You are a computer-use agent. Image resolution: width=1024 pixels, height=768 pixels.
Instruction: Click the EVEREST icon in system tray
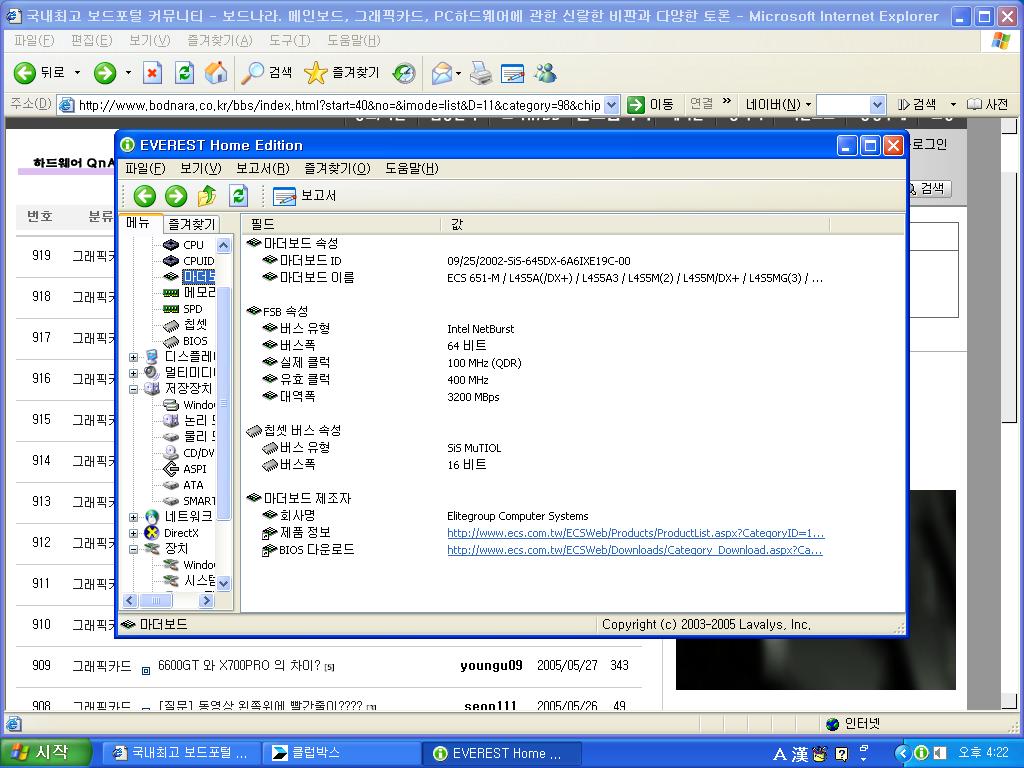tap(921, 753)
